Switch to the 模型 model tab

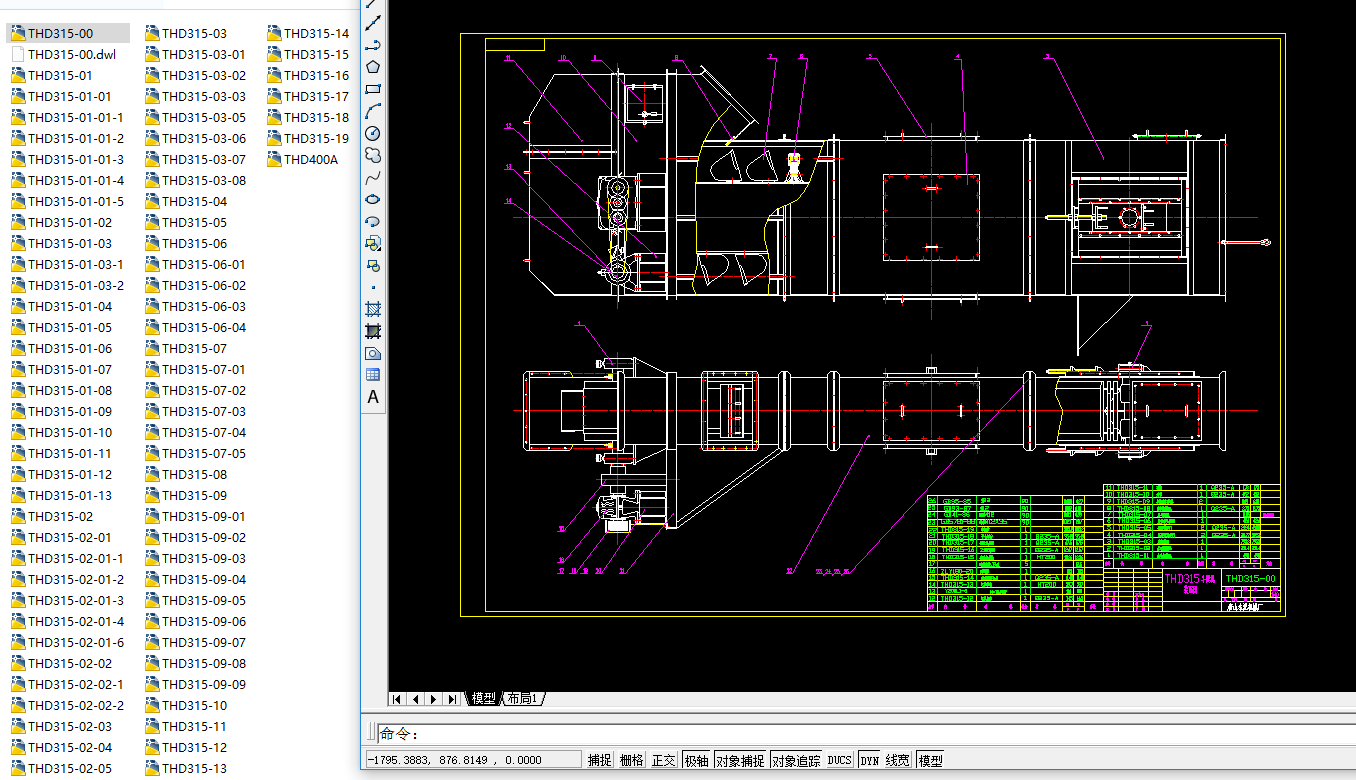click(484, 698)
